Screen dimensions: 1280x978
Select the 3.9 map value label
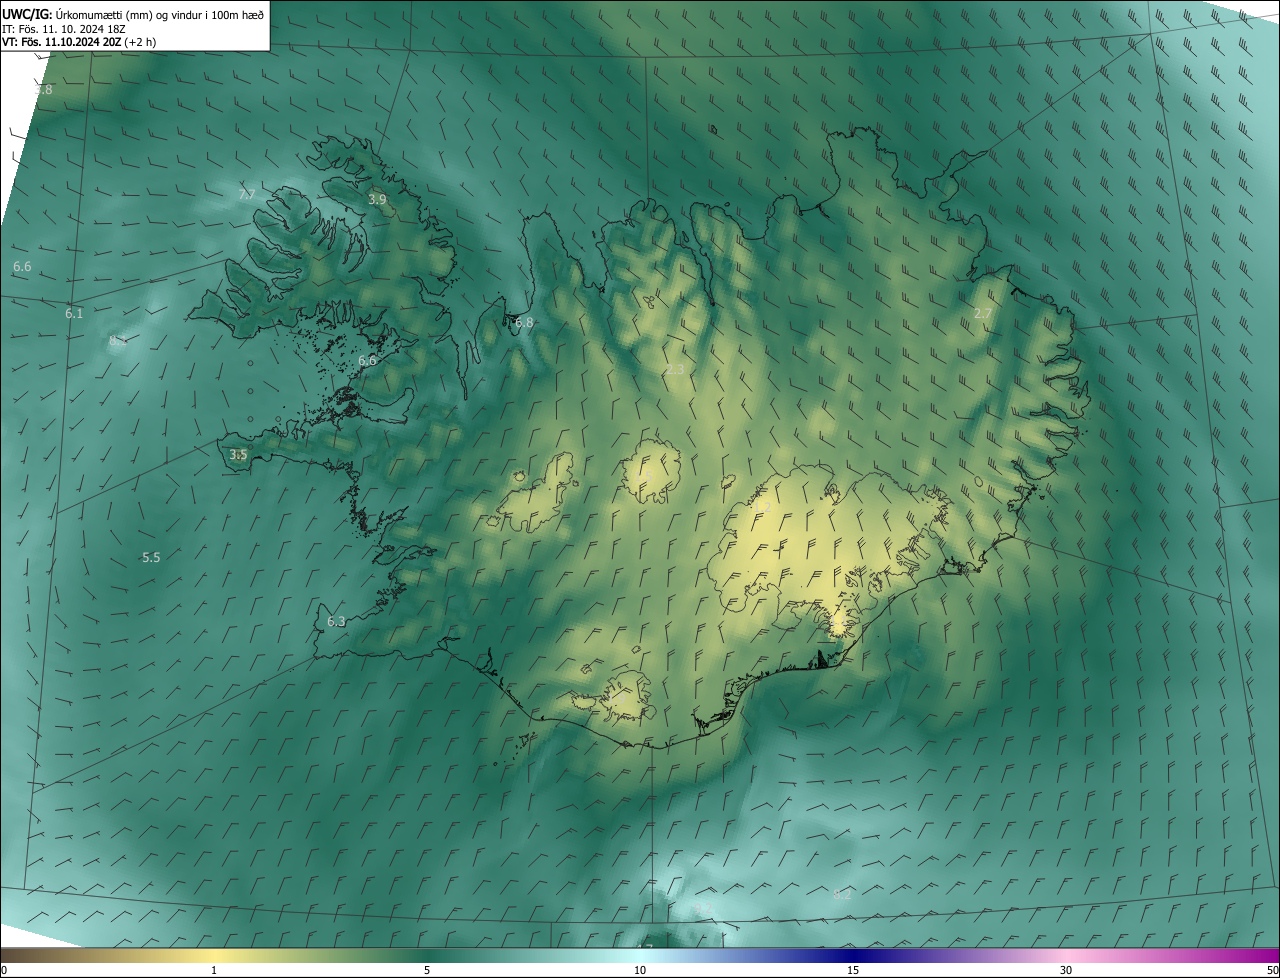point(377,200)
